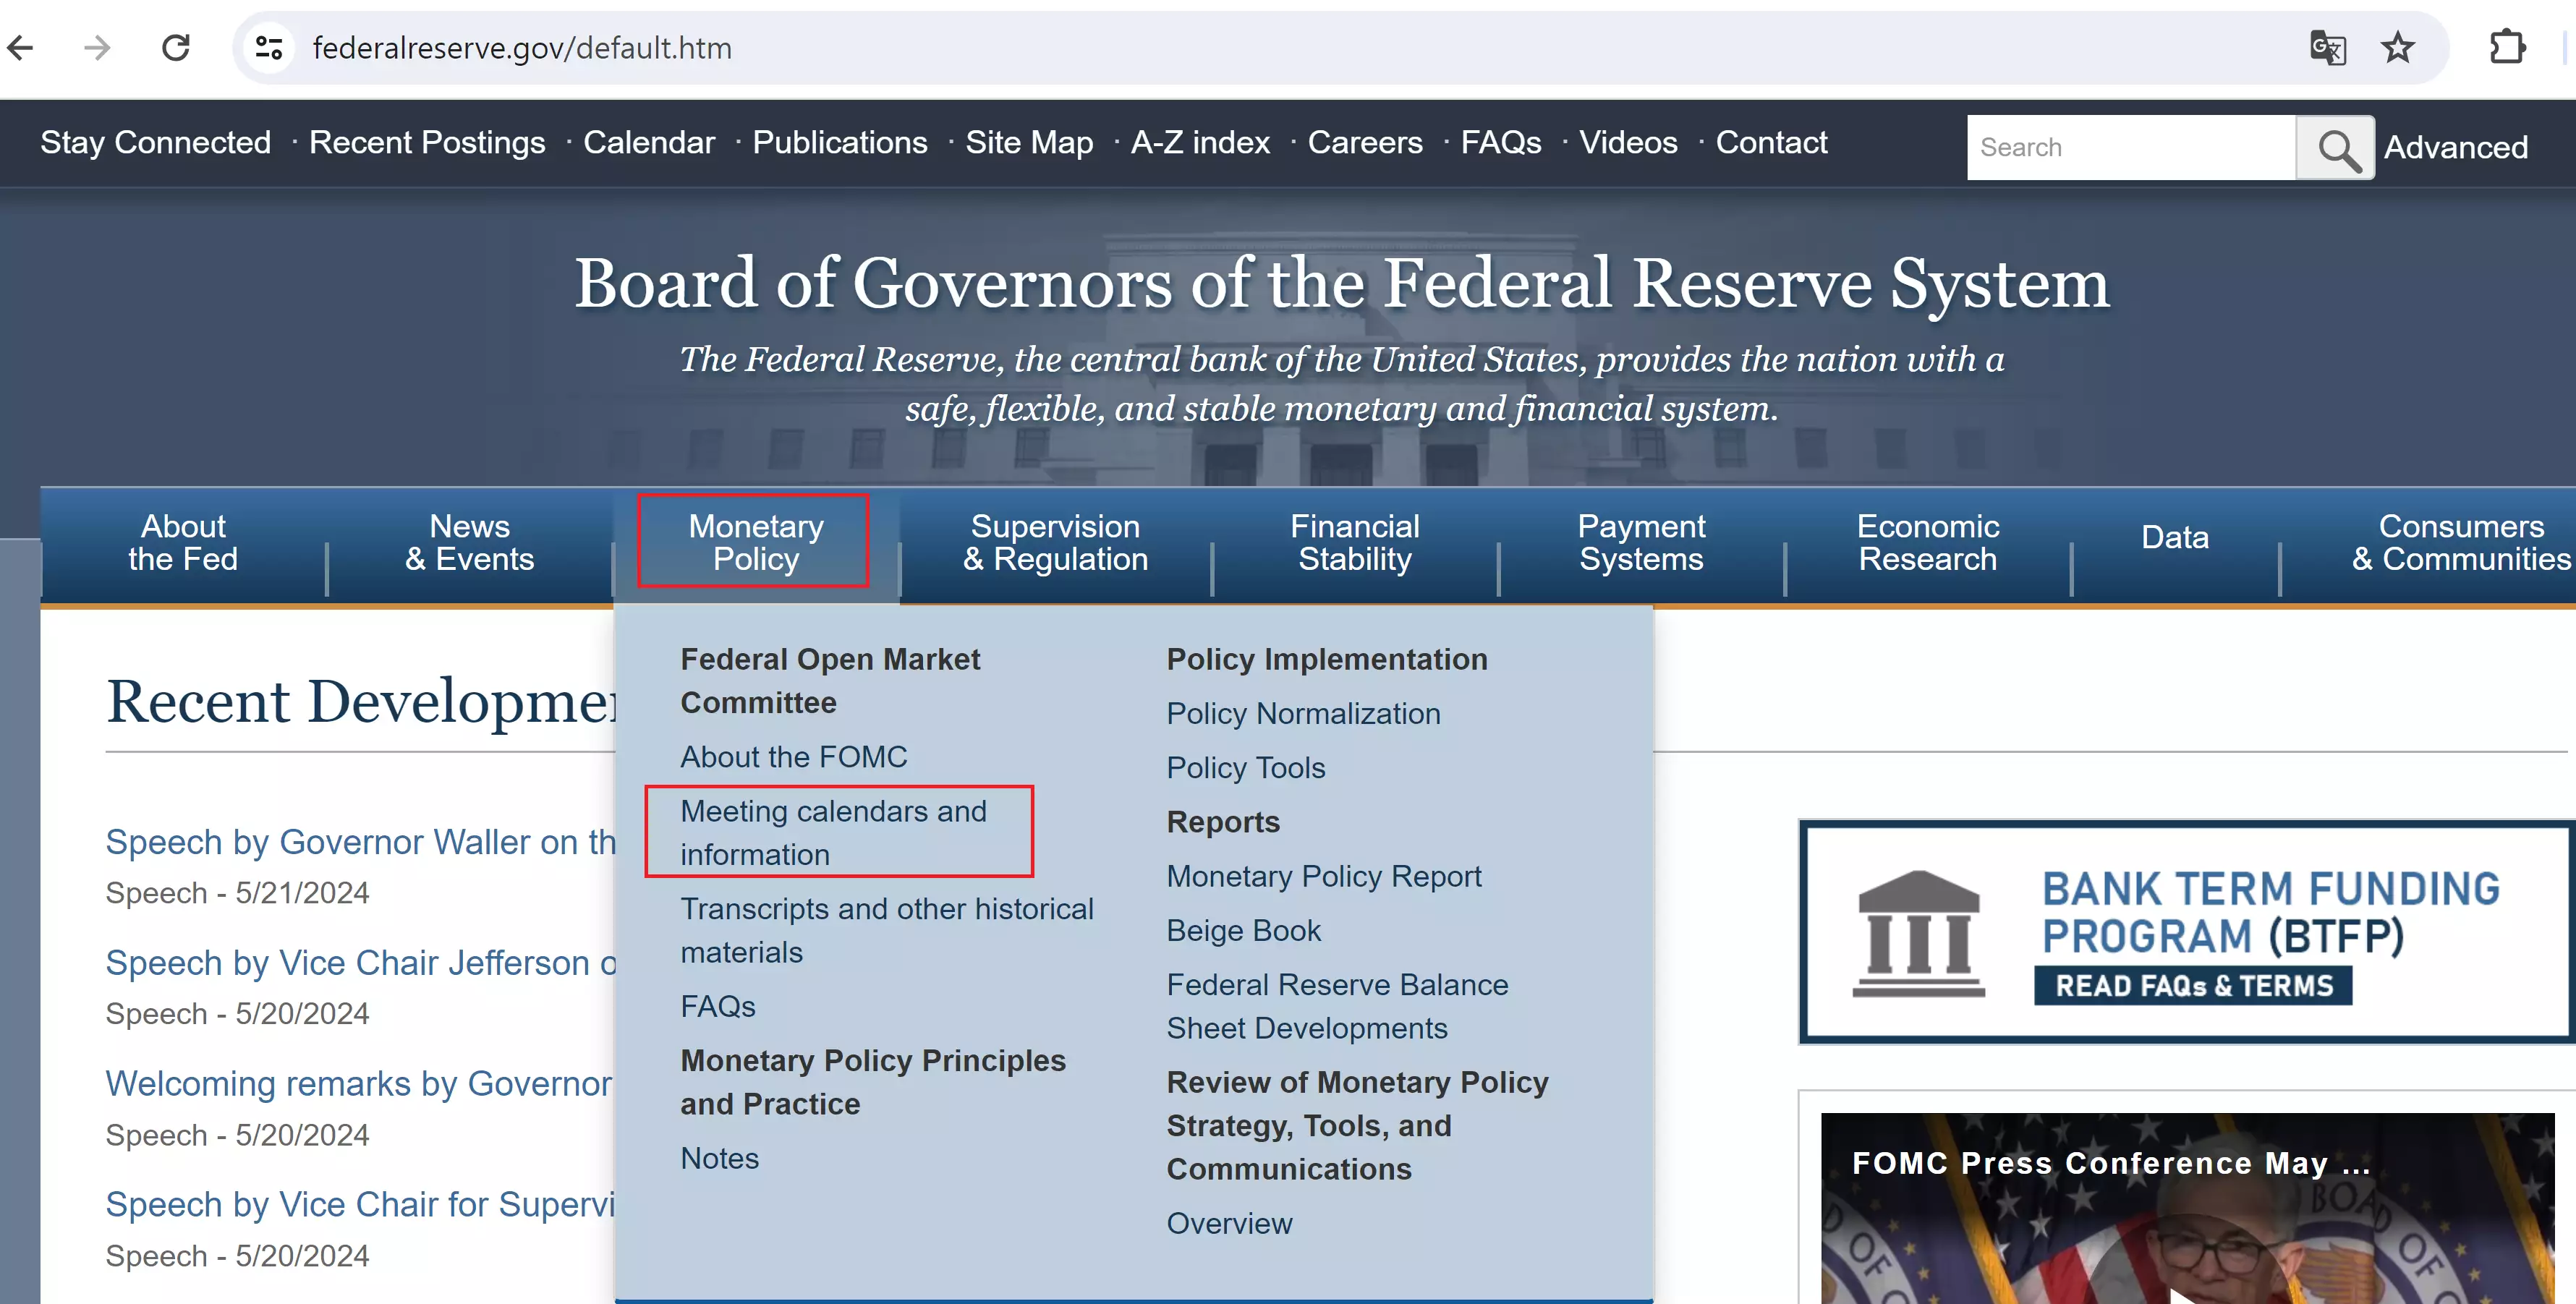2576x1304 pixels.
Task: Click the translate page icon
Action: pos(2327,47)
